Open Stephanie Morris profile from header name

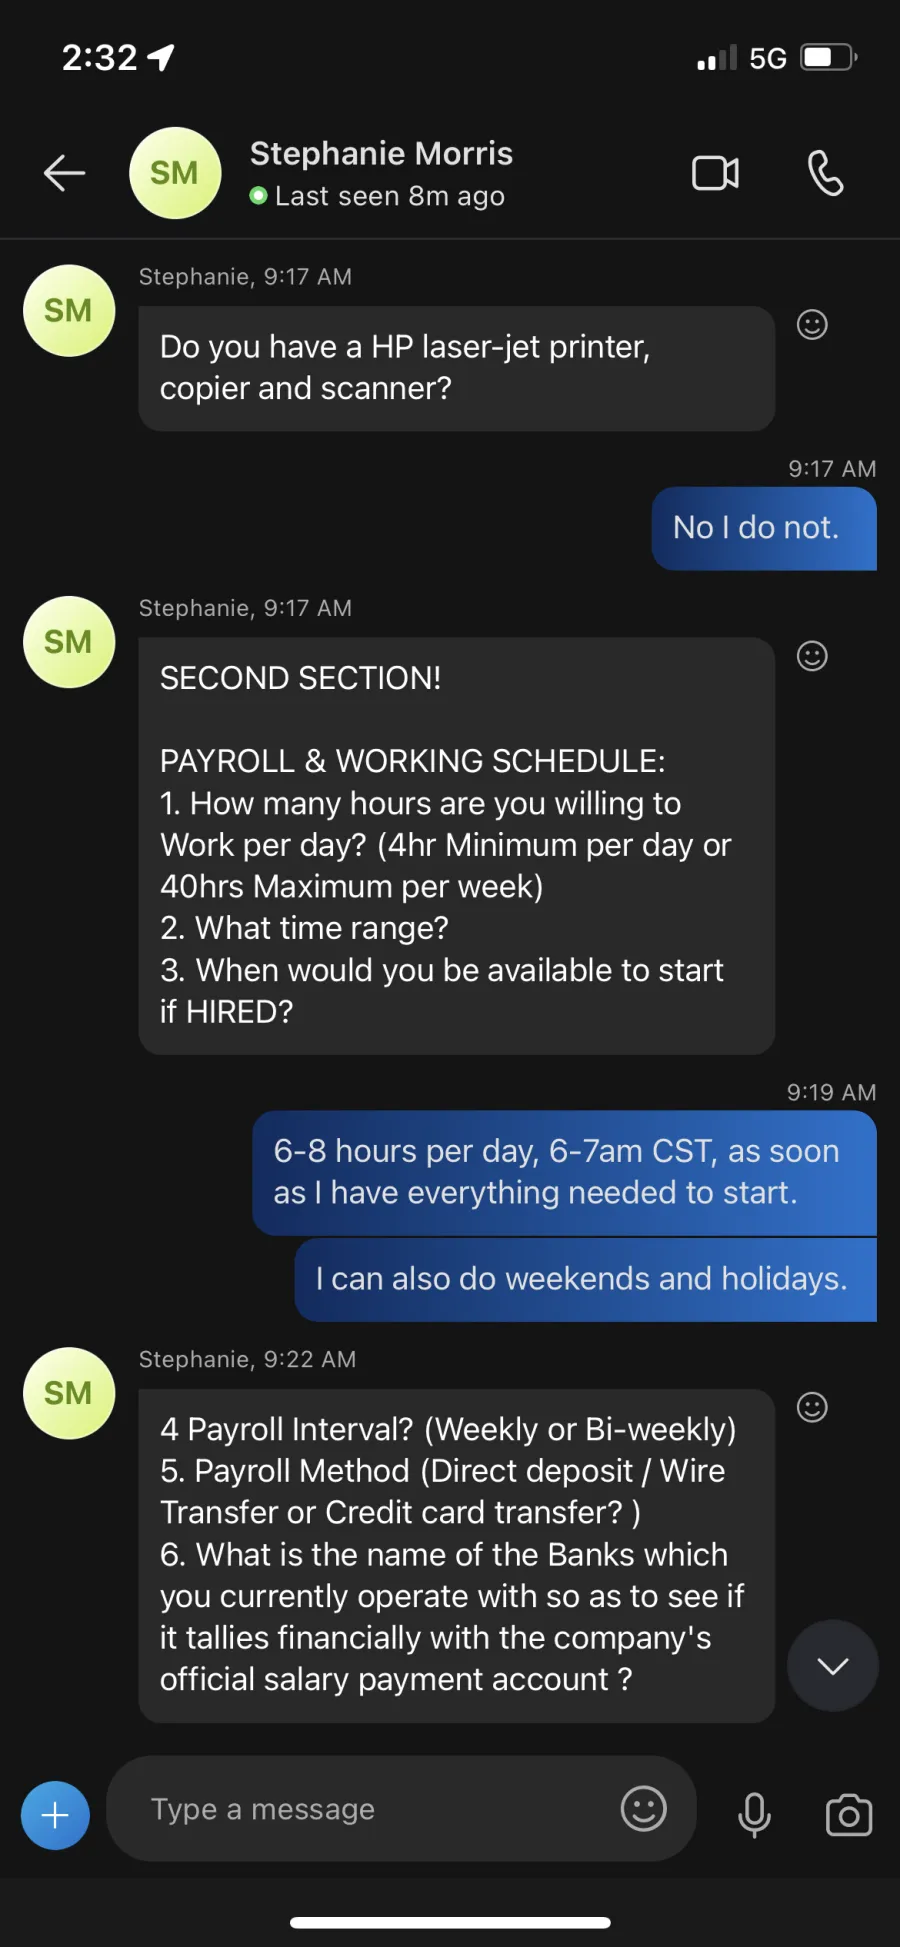pyautogui.click(x=381, y=153)
